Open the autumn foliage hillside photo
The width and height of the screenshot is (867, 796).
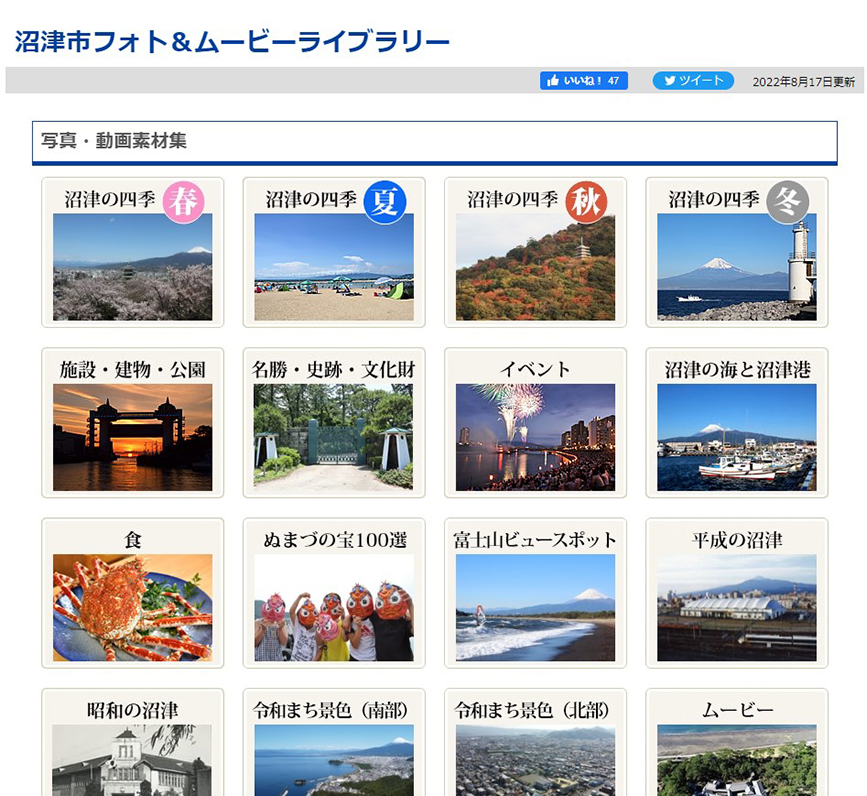point(535,267)
